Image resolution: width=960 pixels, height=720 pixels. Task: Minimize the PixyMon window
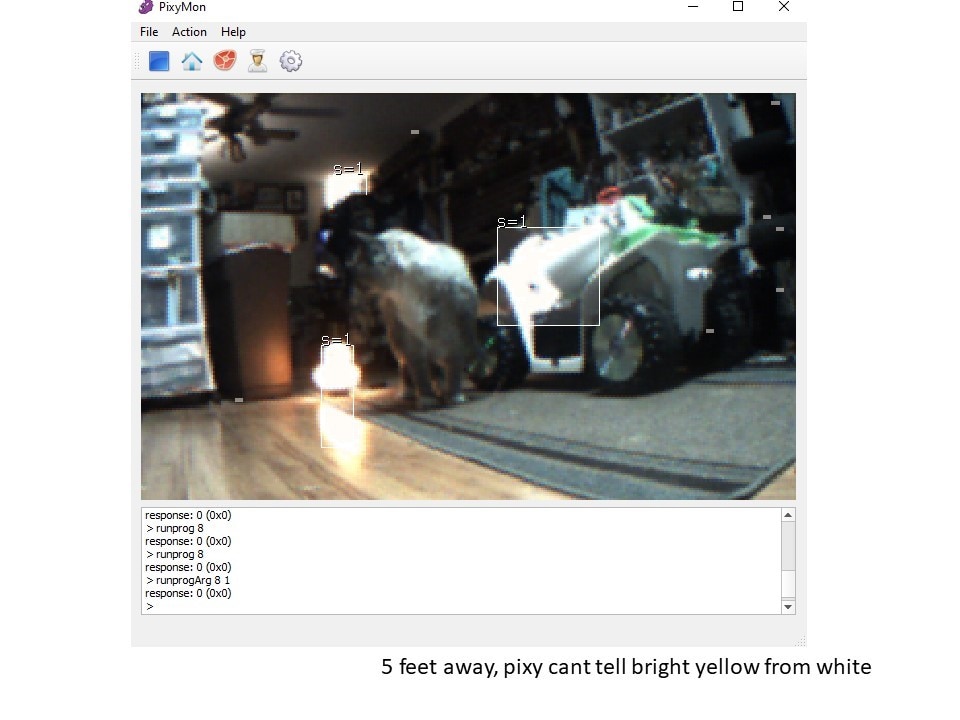(x=693, y=7)
